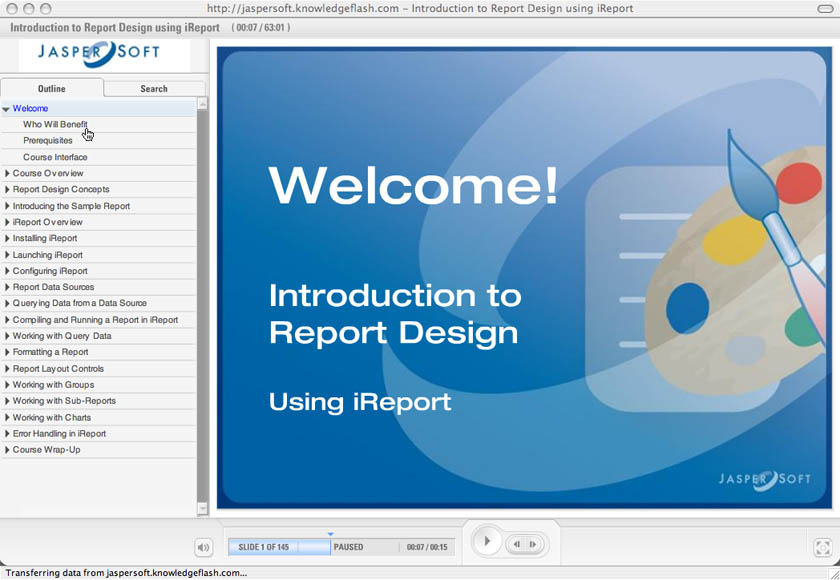Click the volume speaker icon
This screenshot has height=580, width=840.
point(204,547)
